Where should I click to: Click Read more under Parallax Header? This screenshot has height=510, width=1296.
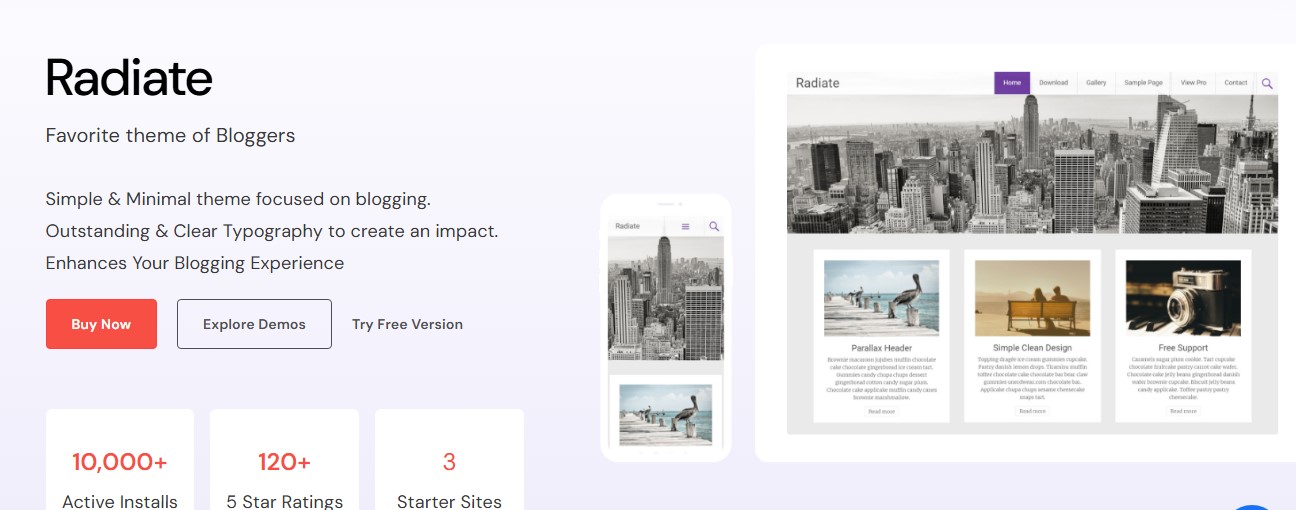881,411
